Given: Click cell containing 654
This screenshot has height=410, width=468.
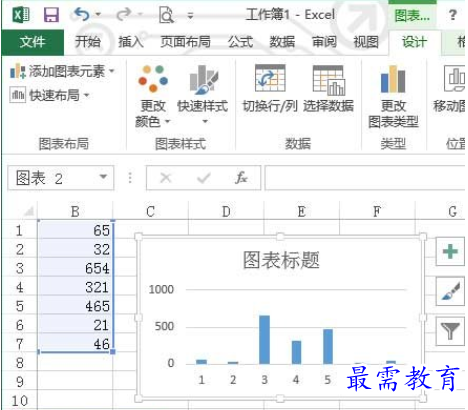Looking at the screenshot, I should tap(76, 268).
